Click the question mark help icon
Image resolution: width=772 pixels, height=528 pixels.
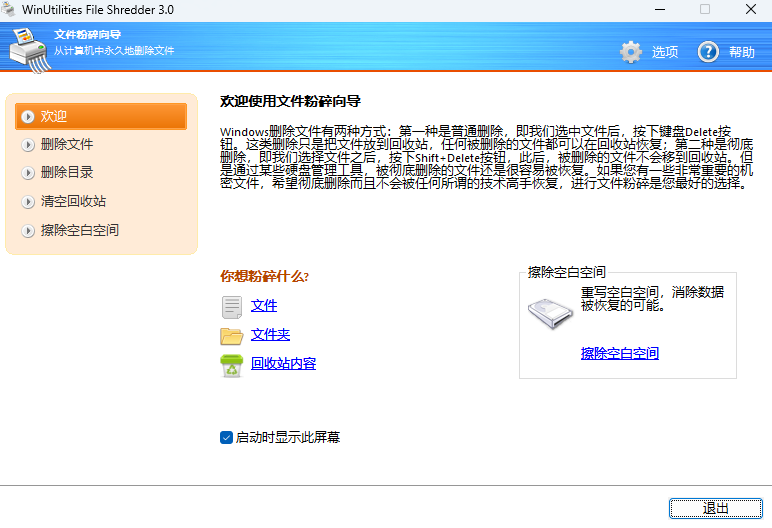click(x=708, y=52)
